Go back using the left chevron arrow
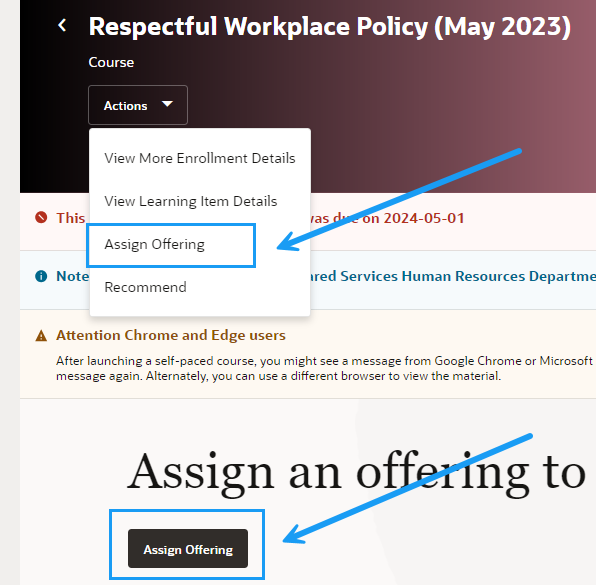Image resolution: width=596 pixels, height=585 pixels. [62, 25]
